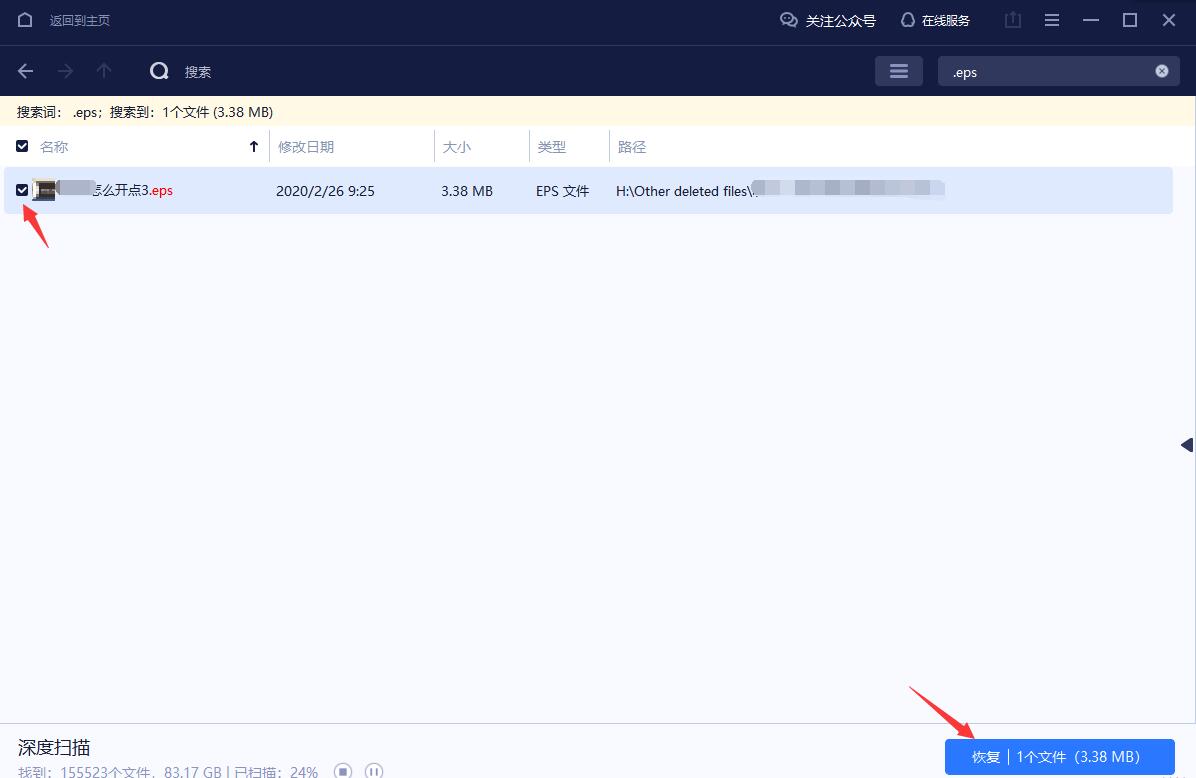Click the home icon to return home

coord(24,20)
